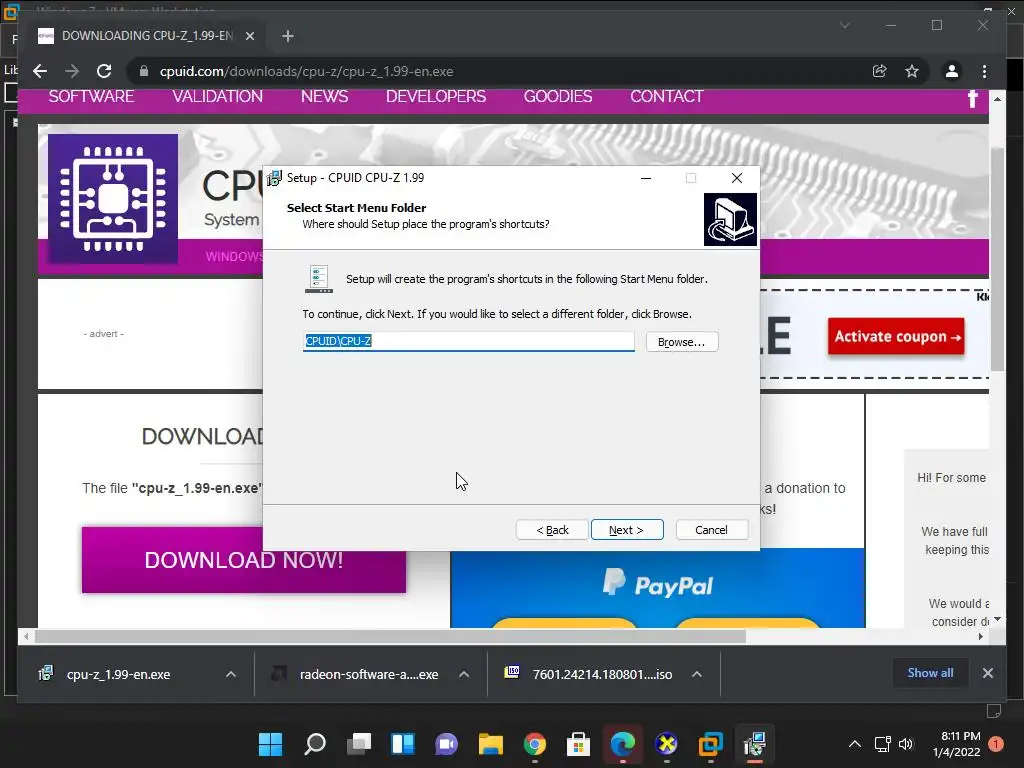Close the DOWNLOADING CPU-Z tab

click(249, 36)
